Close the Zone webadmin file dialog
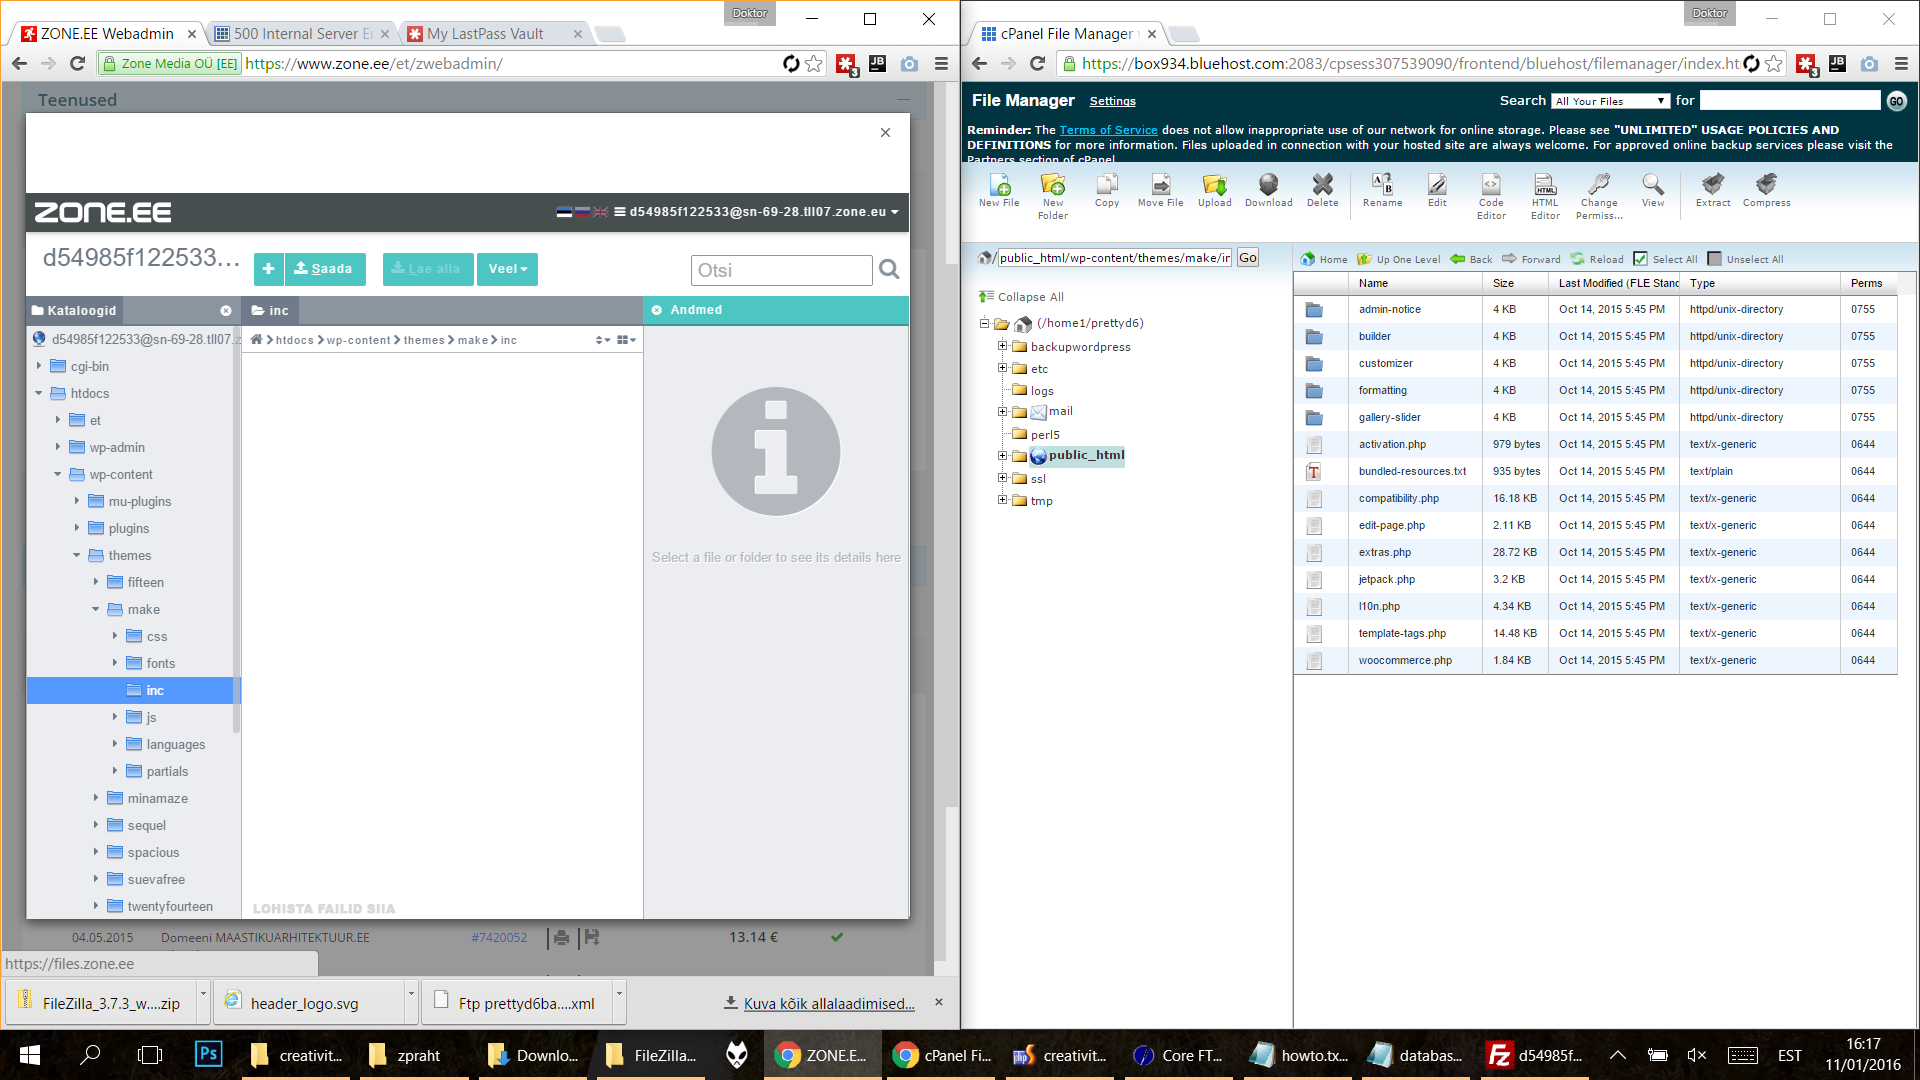The image size is (1920, 1080). pos(885,132)
